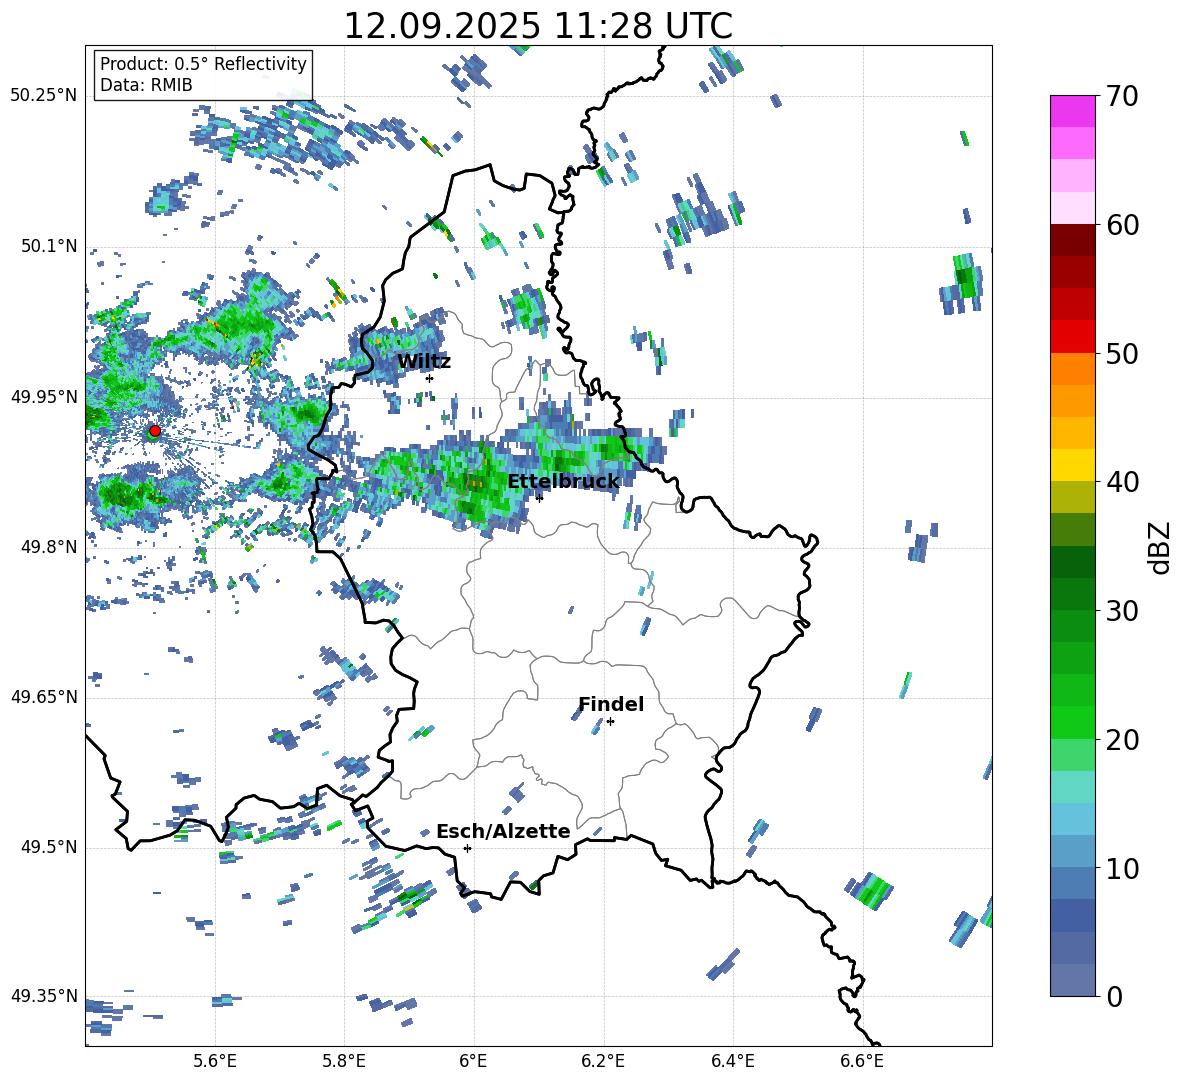The width and height of the screenshot is (1184, 1081).
Task: Click the yellow colorbar segment at 40
Action: click(1072, 465)
